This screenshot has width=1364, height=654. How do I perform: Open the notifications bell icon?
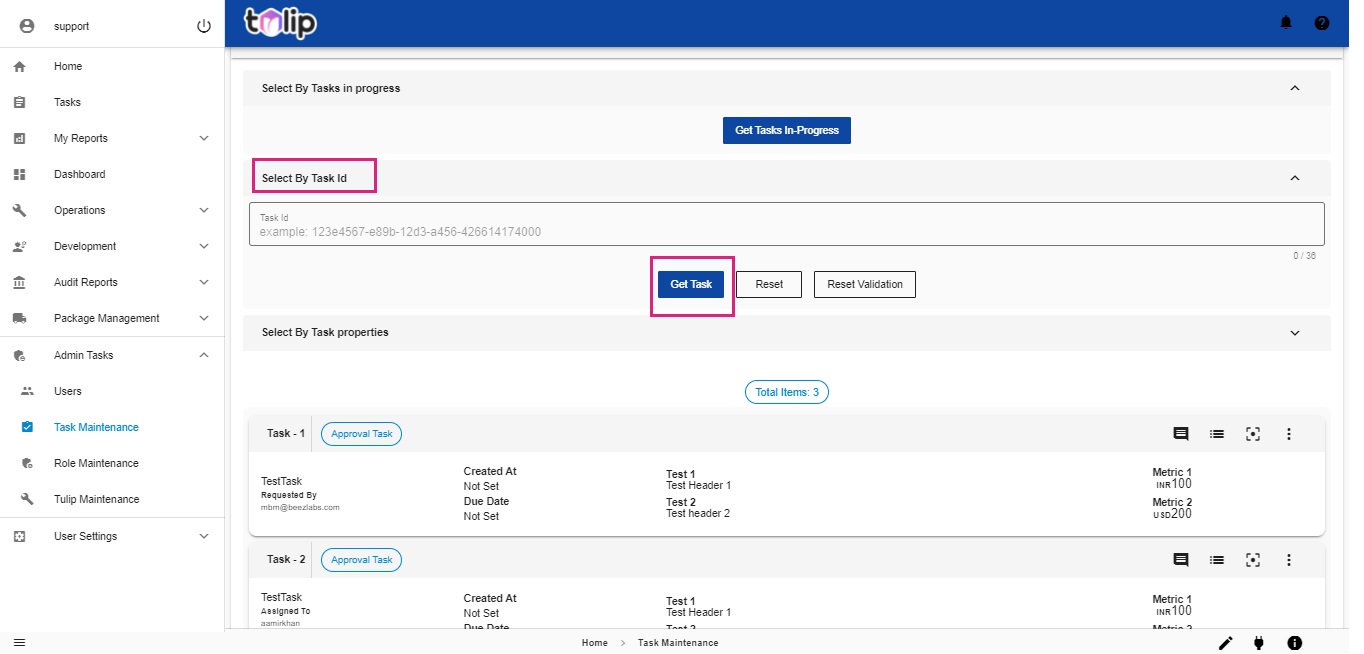(1286, 23)
